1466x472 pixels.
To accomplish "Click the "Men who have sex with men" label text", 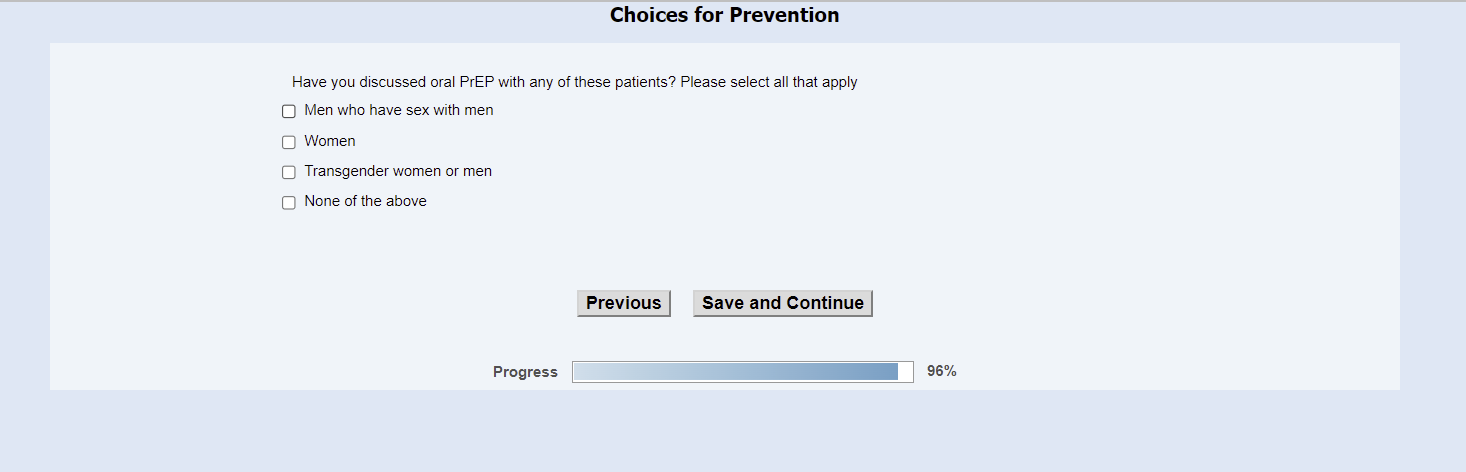I will [398, 110].
